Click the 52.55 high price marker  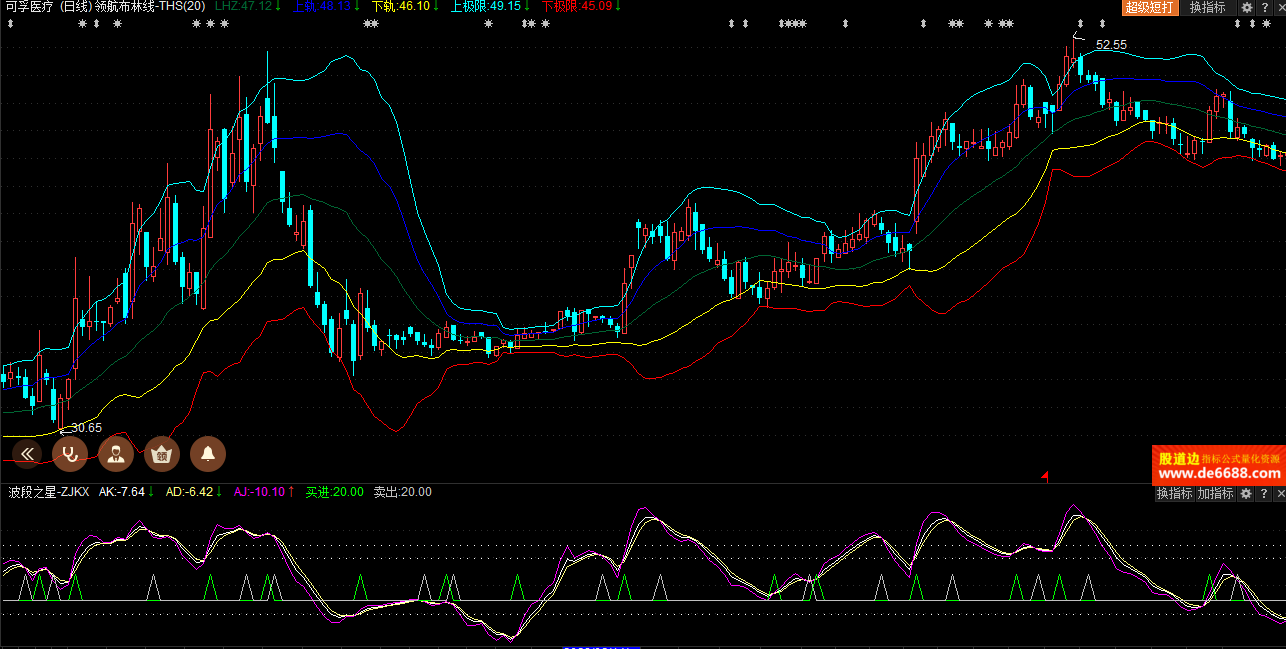point(1111,44)
